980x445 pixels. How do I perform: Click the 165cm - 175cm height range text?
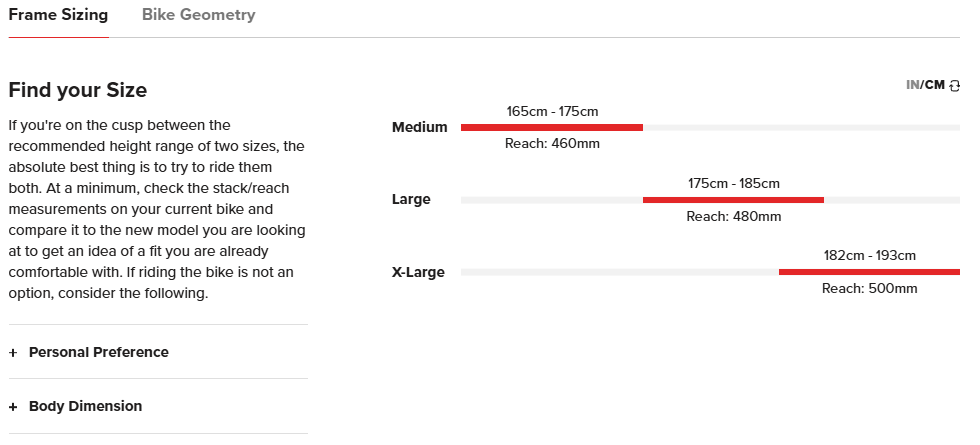coord(552,111)
